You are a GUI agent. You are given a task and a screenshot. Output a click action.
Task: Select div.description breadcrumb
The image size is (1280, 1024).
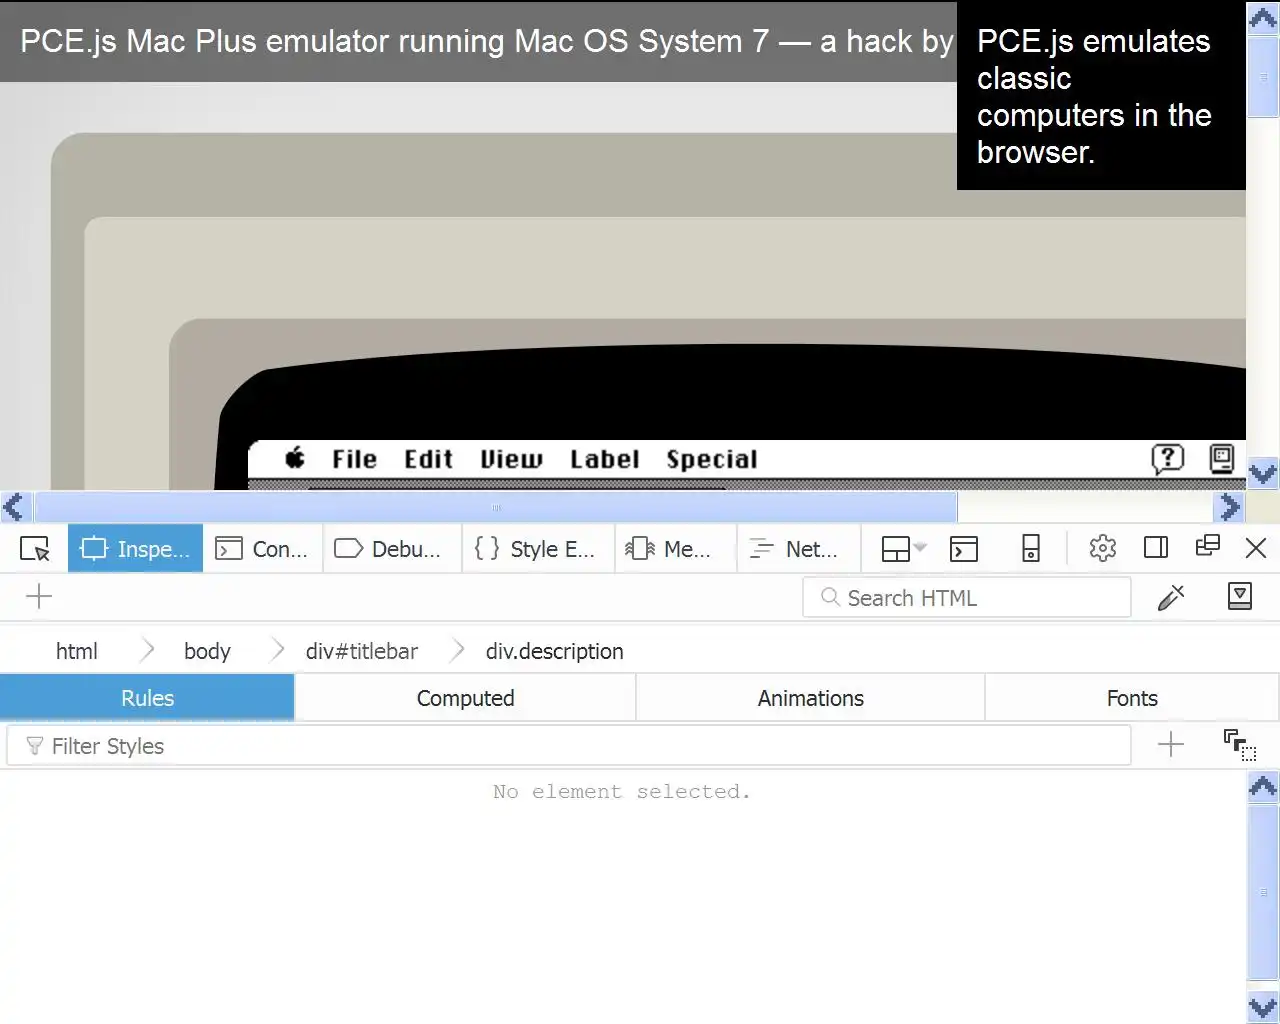pyautogui.click(x=554, y=651)
